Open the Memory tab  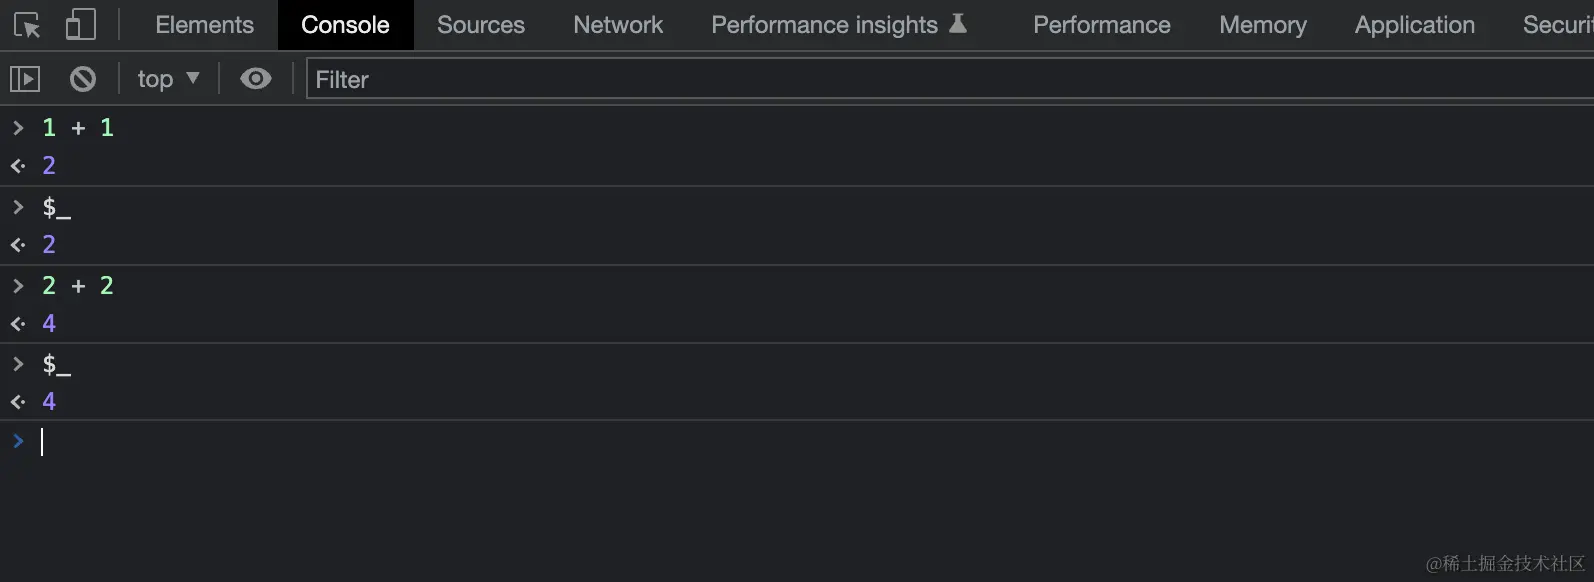point(1262,25)
